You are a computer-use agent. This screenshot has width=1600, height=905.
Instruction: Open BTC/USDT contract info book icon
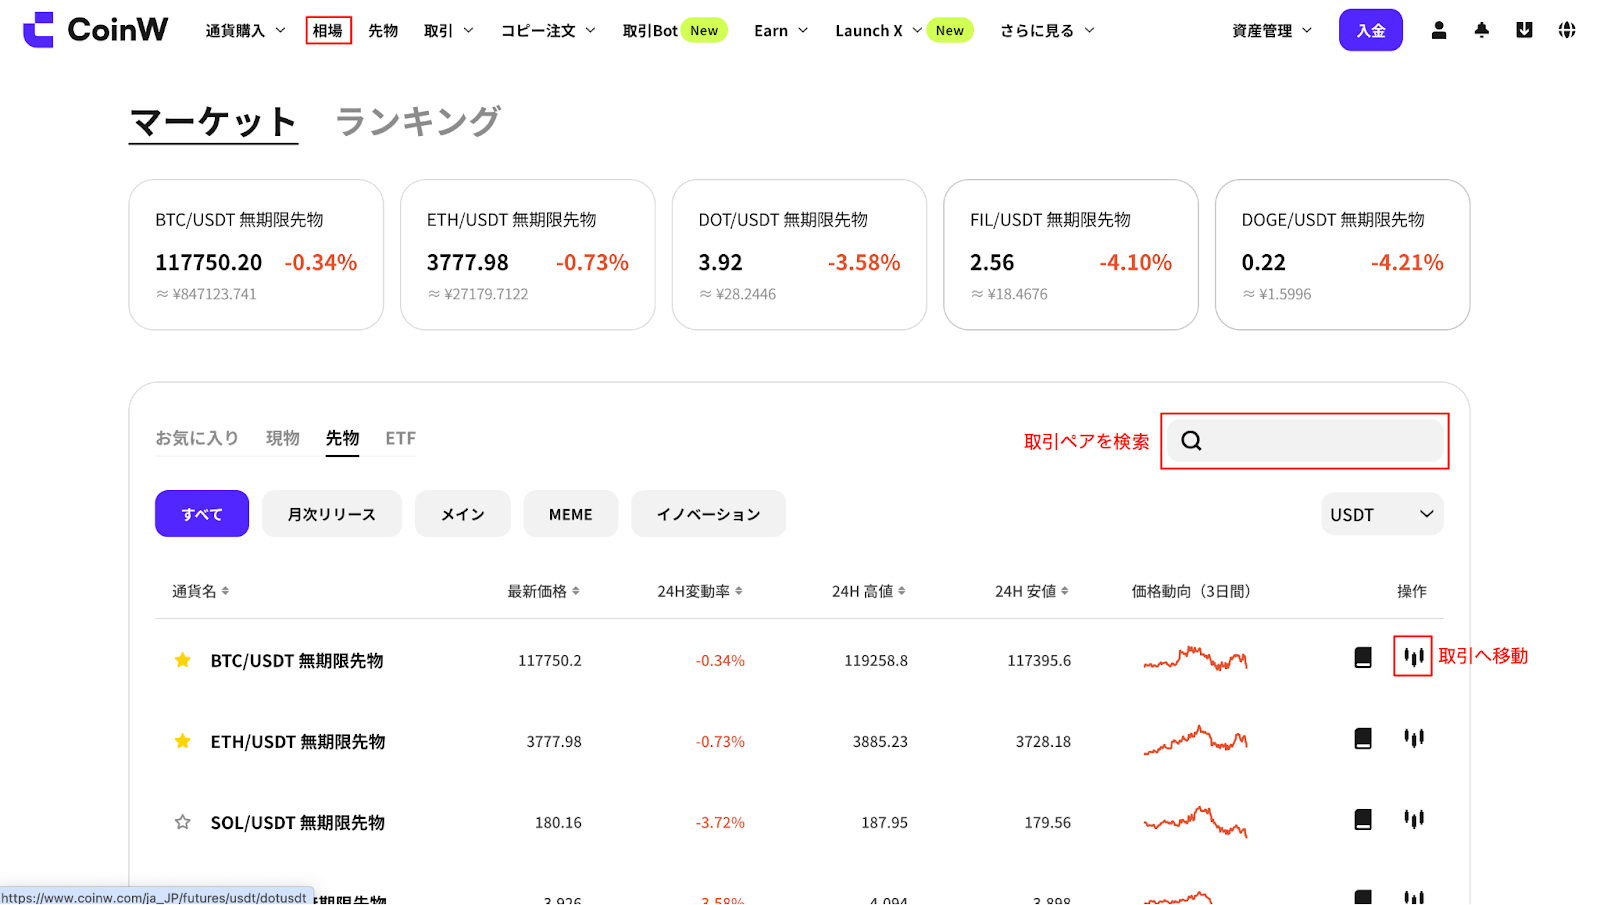pyautogui.click(x=1363, y=657)
